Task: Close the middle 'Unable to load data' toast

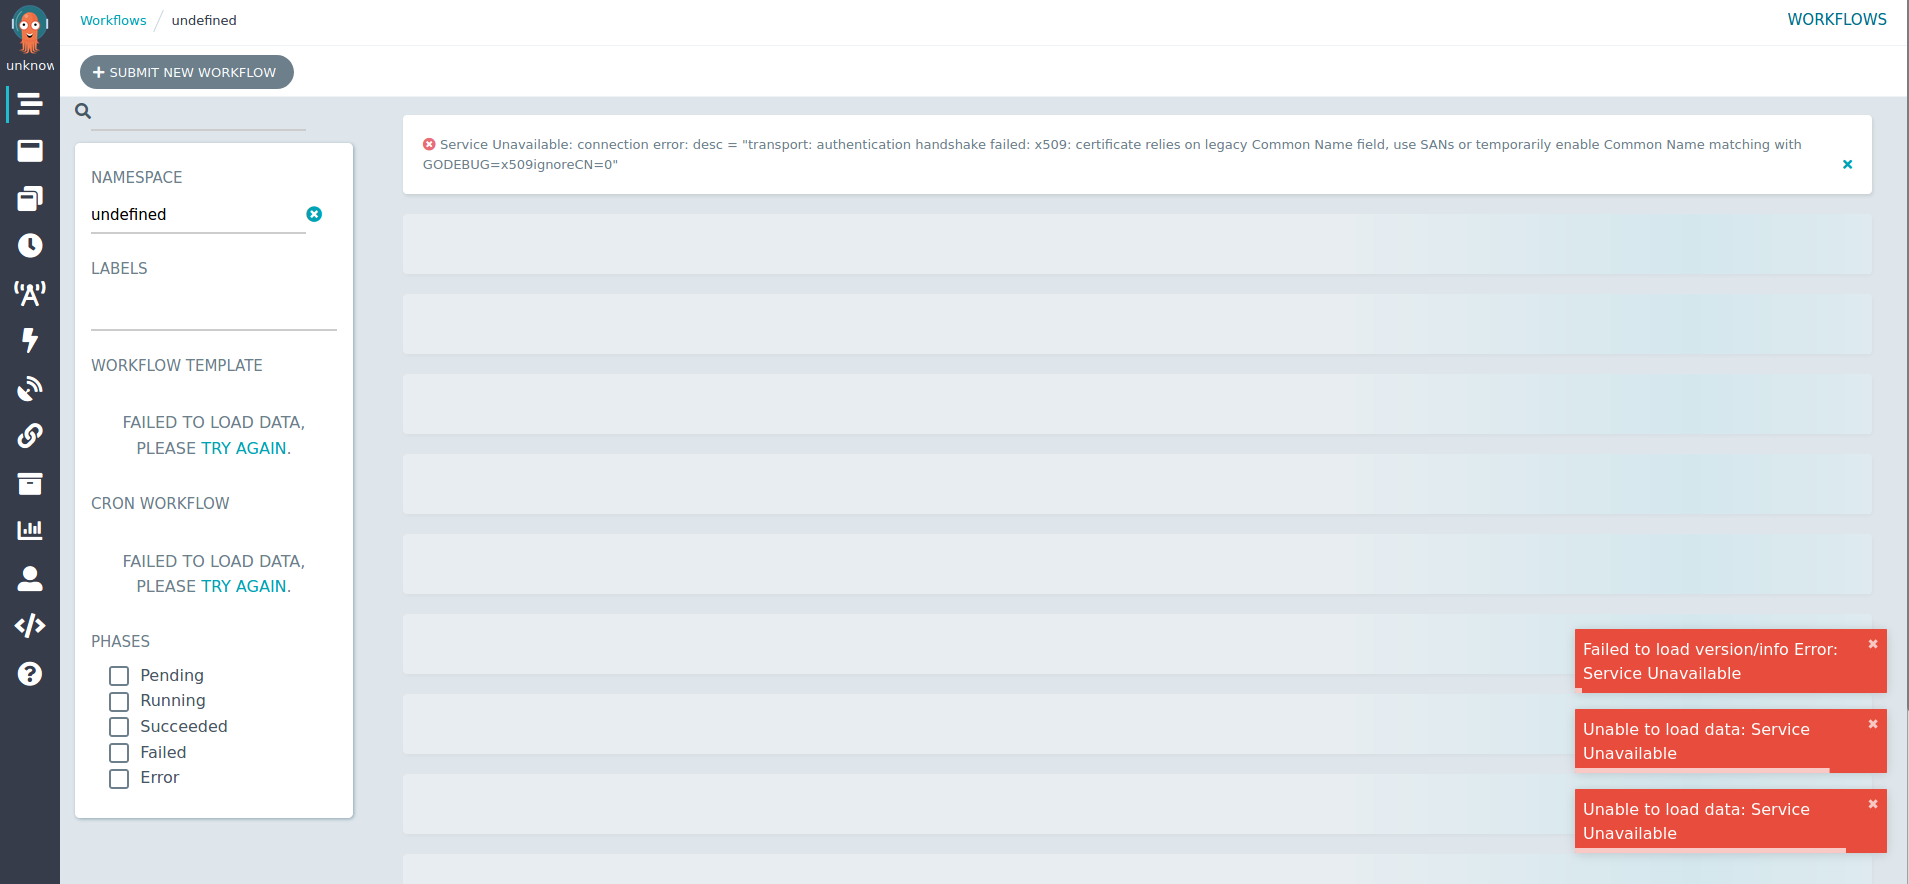Action: click(x=1873, y=724)
